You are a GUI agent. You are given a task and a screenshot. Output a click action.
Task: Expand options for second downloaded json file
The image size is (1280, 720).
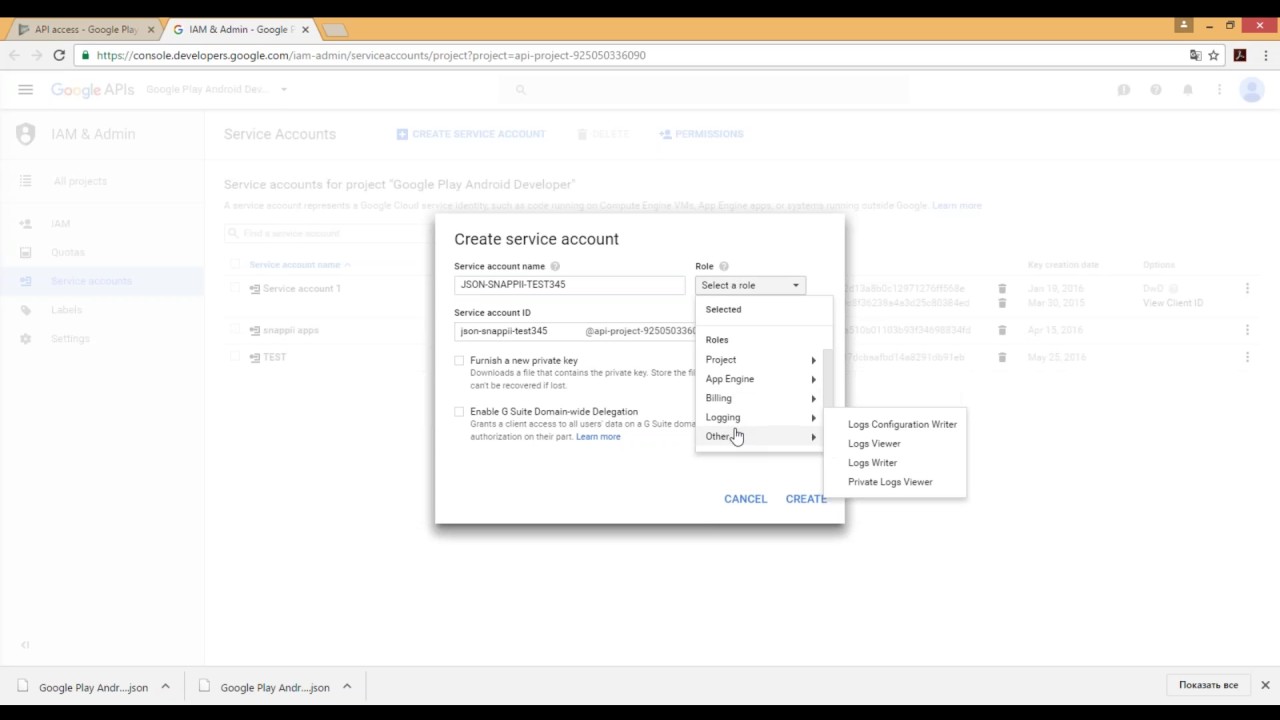tap(347, 686)
